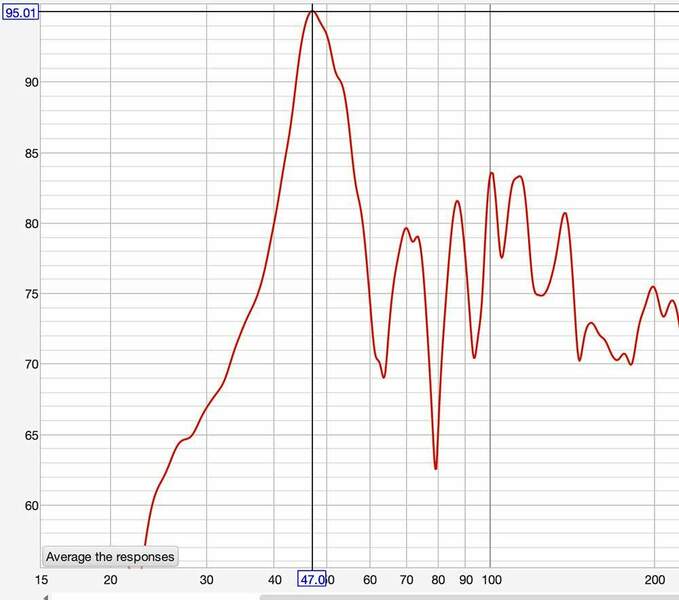679x600 pixels.
Task: Click the deepest null of the curve near 80 Hz
Action: pyautogui.click(x=436, y=468)
